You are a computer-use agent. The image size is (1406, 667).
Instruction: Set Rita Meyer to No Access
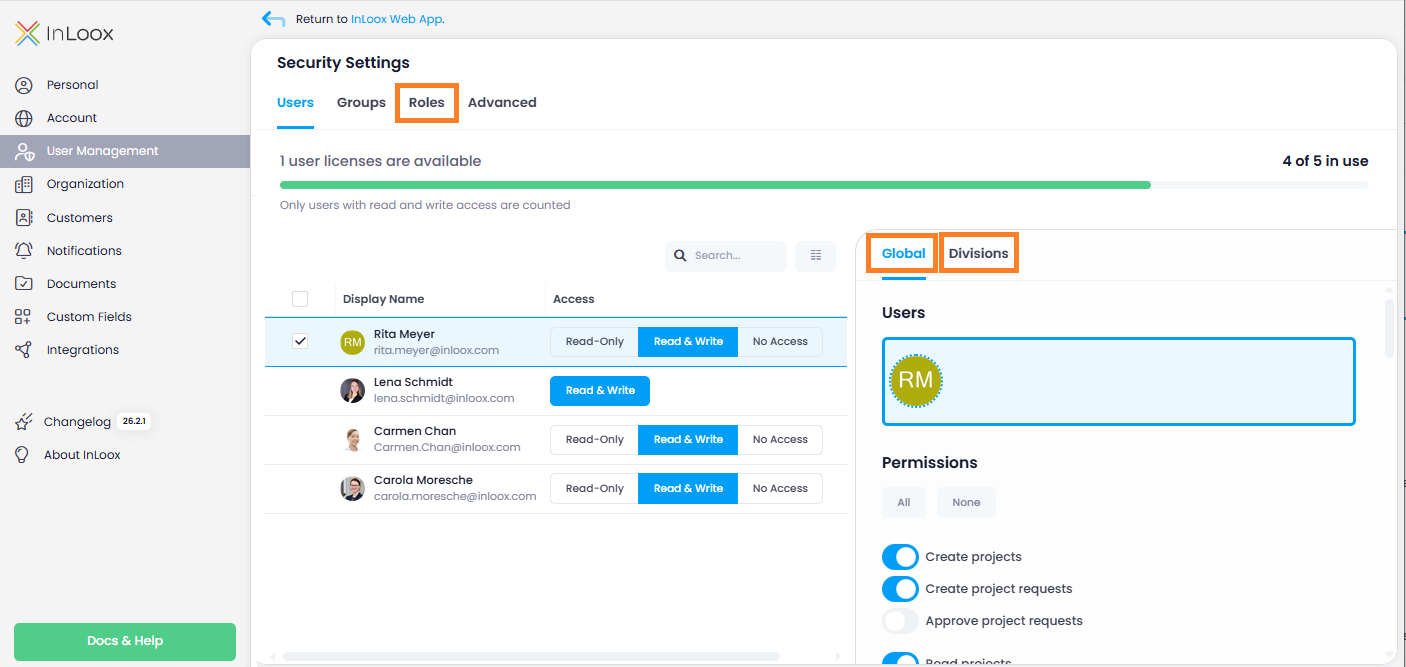(x=780, y=342)
